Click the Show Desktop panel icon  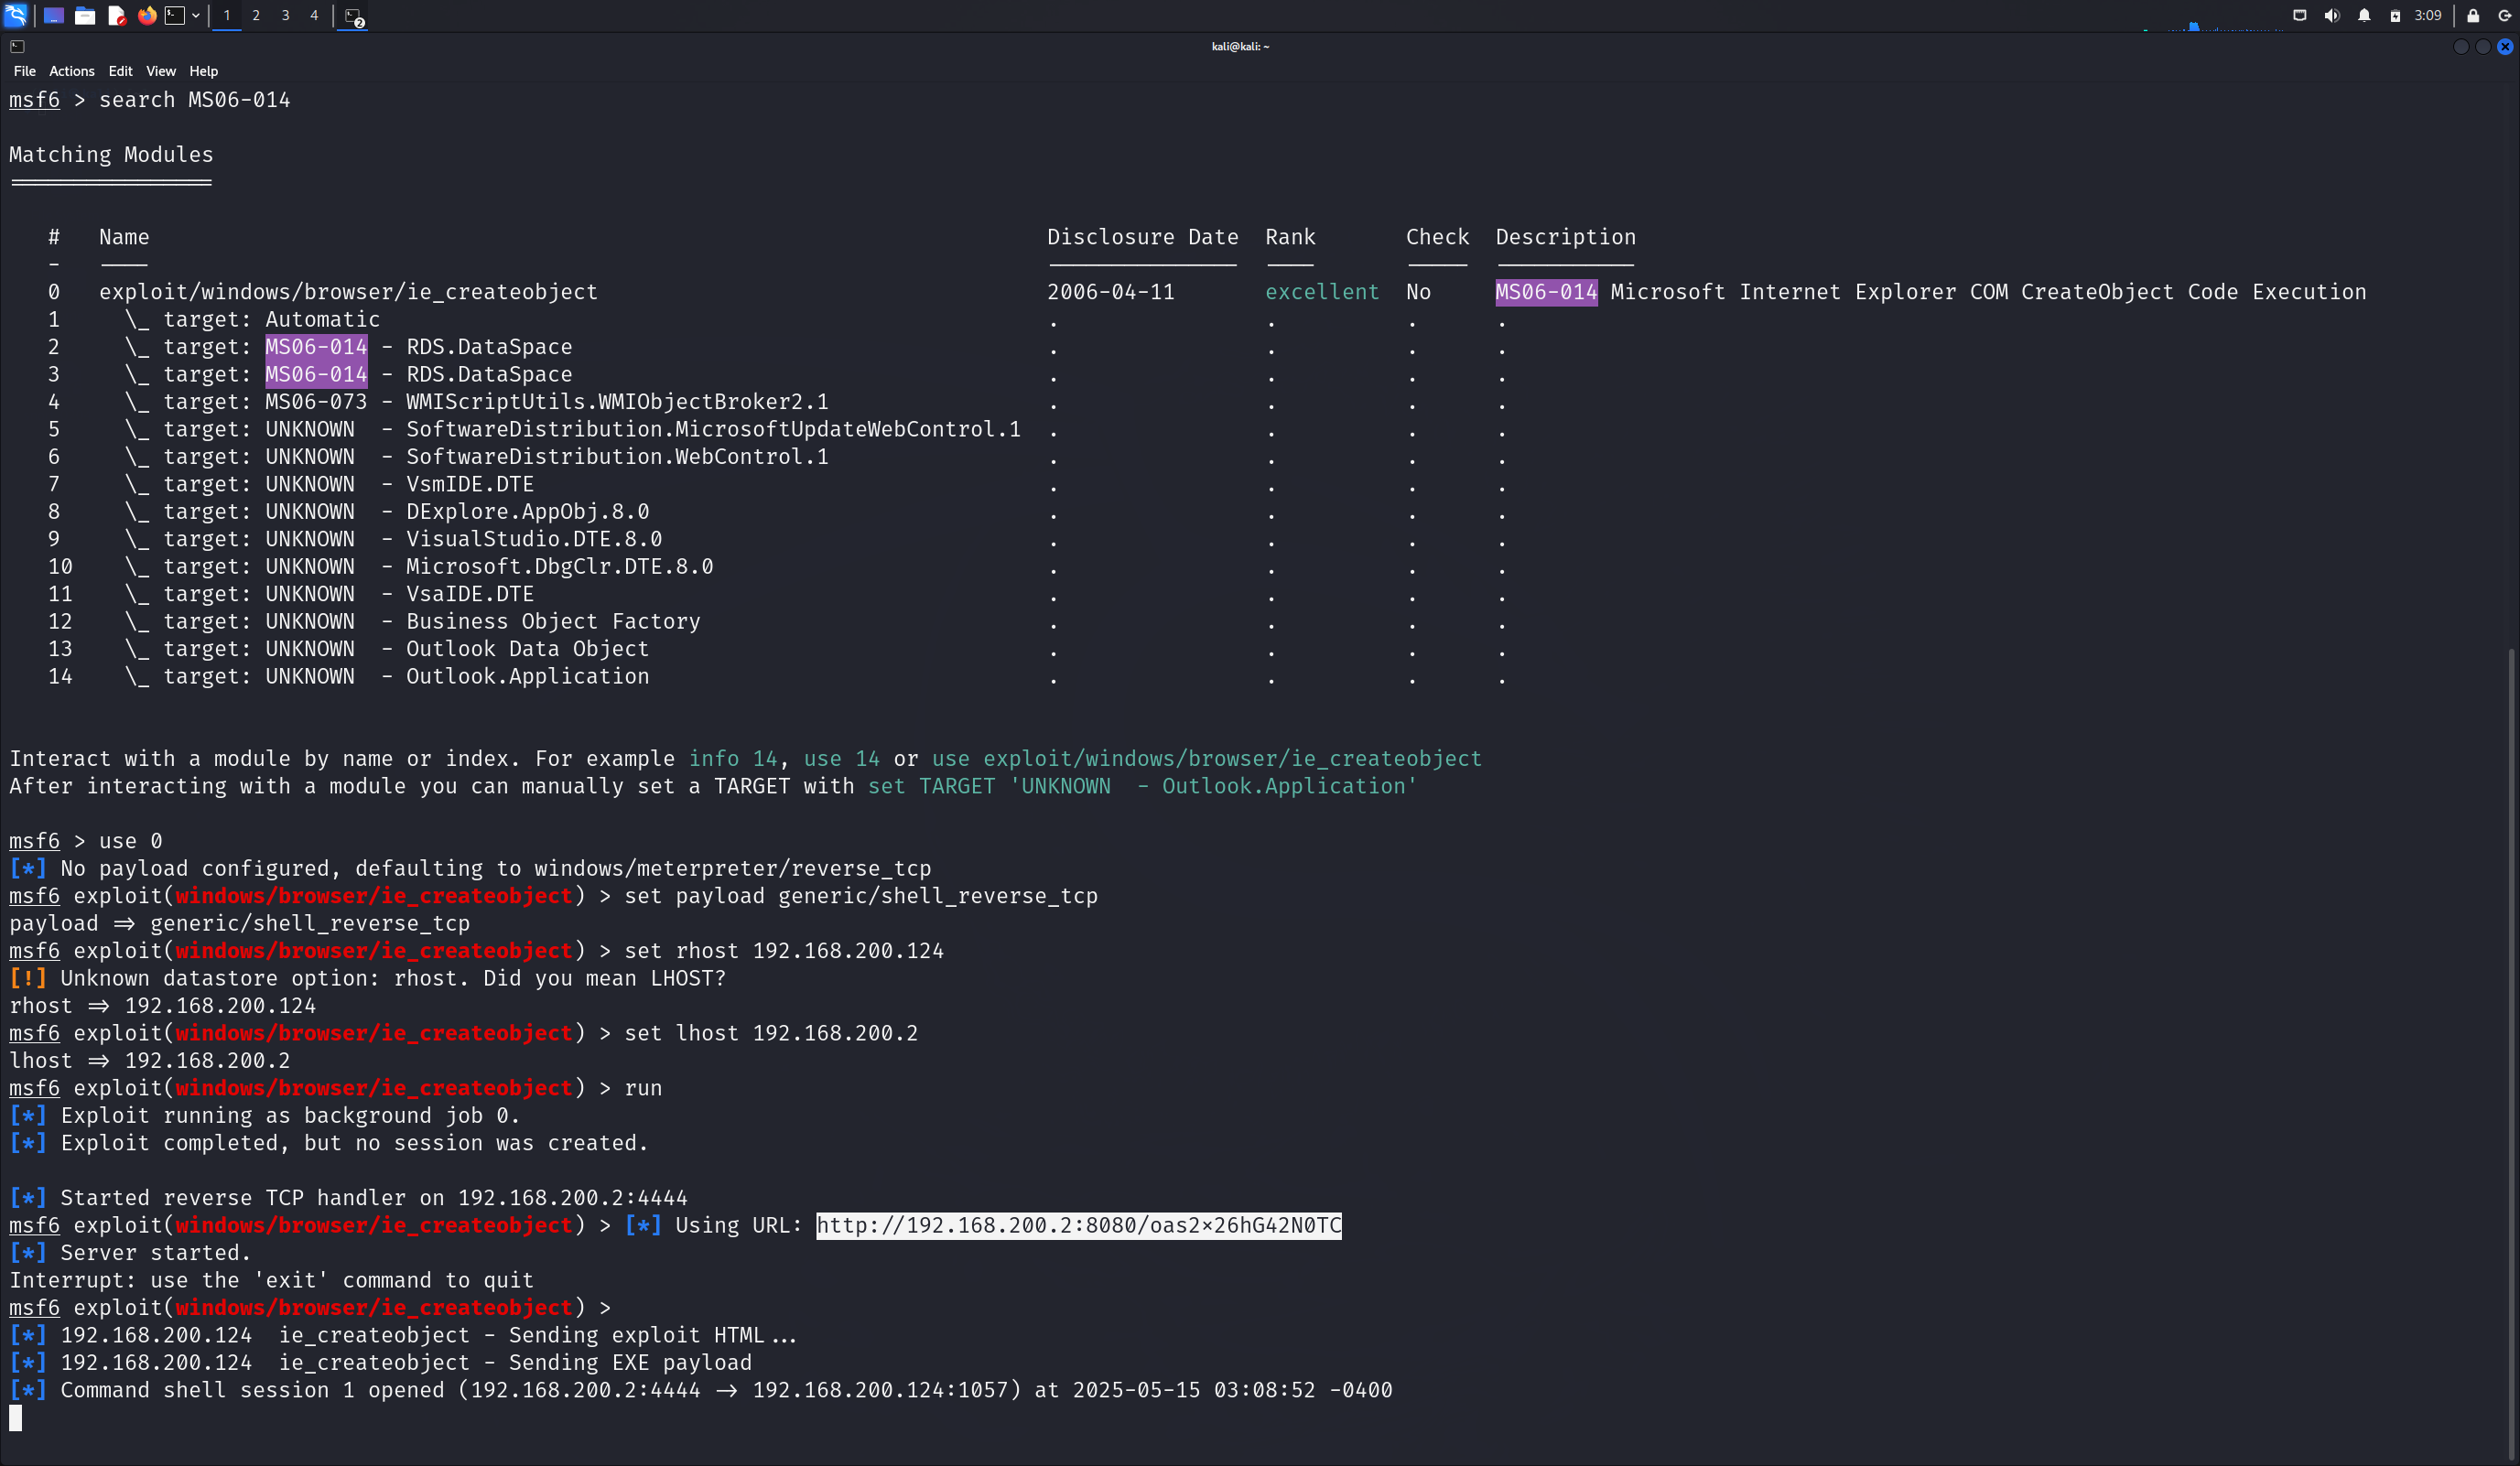pos(54,15)
